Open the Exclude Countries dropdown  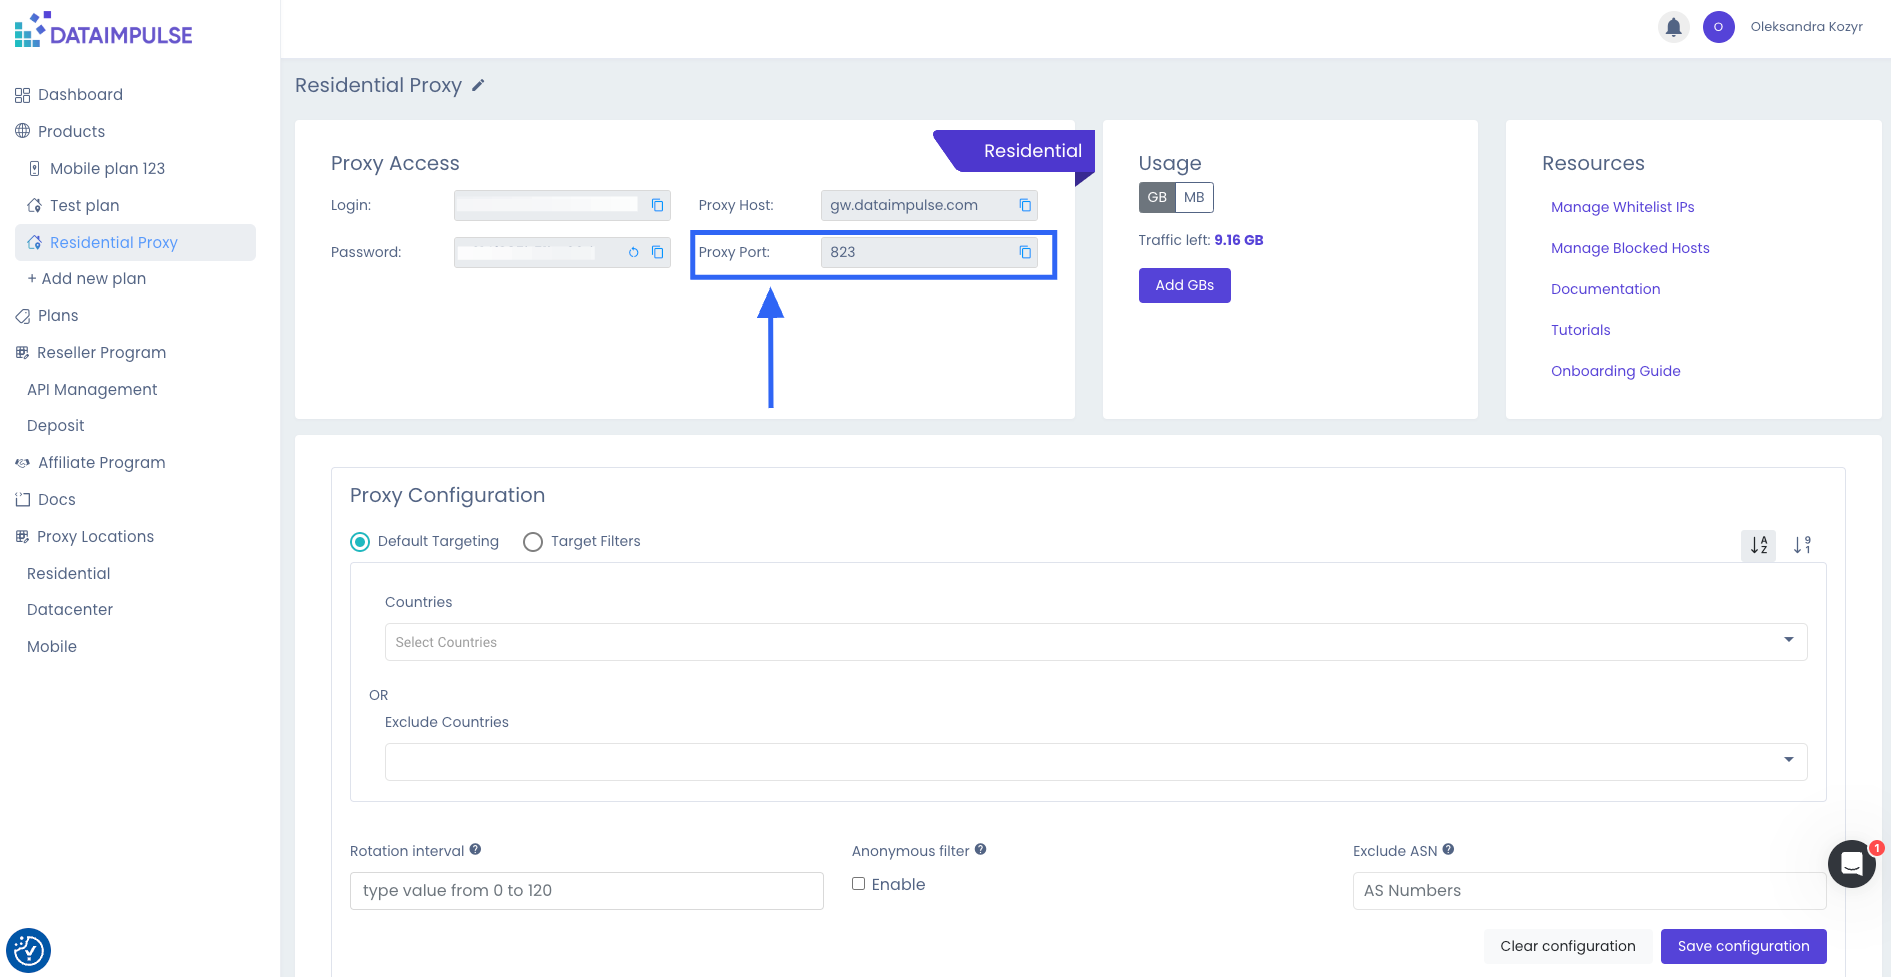(x=1095, y=762)
